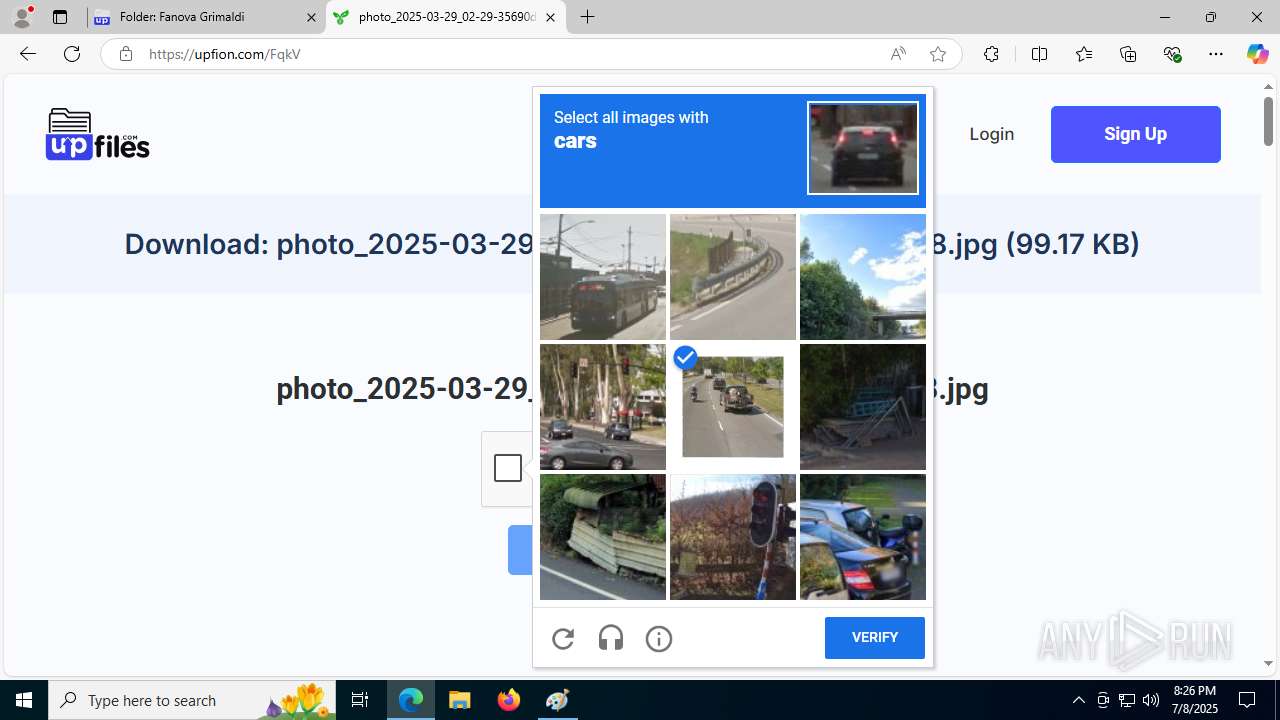This screenshot has width=1280, height=720.
Task: Open Browser essentials icon
Action: [x=1172, y=54]
